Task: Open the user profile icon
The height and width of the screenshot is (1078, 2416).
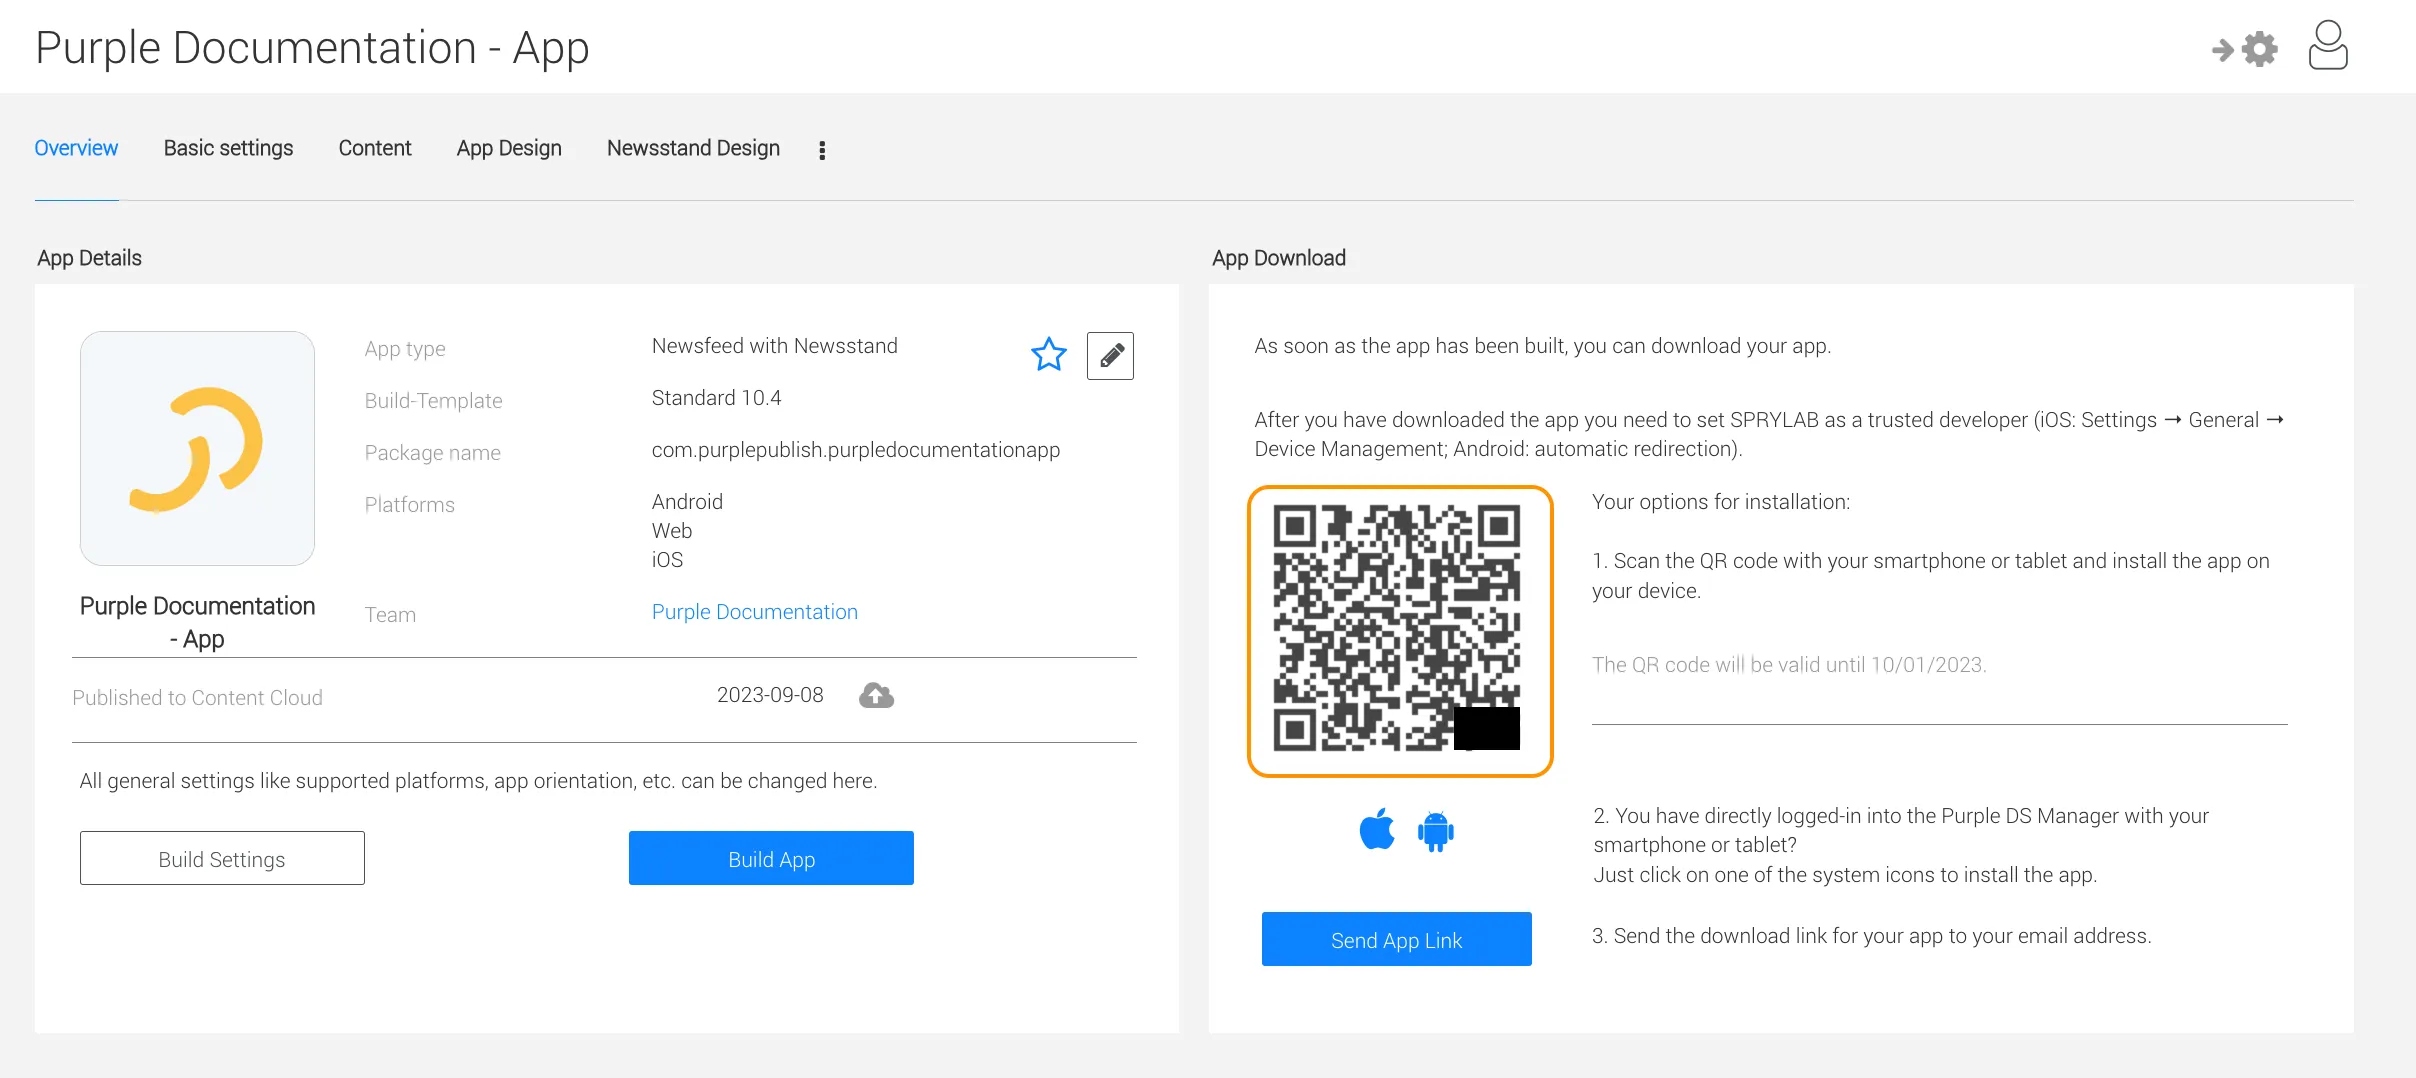Action: coord(2328,46)
